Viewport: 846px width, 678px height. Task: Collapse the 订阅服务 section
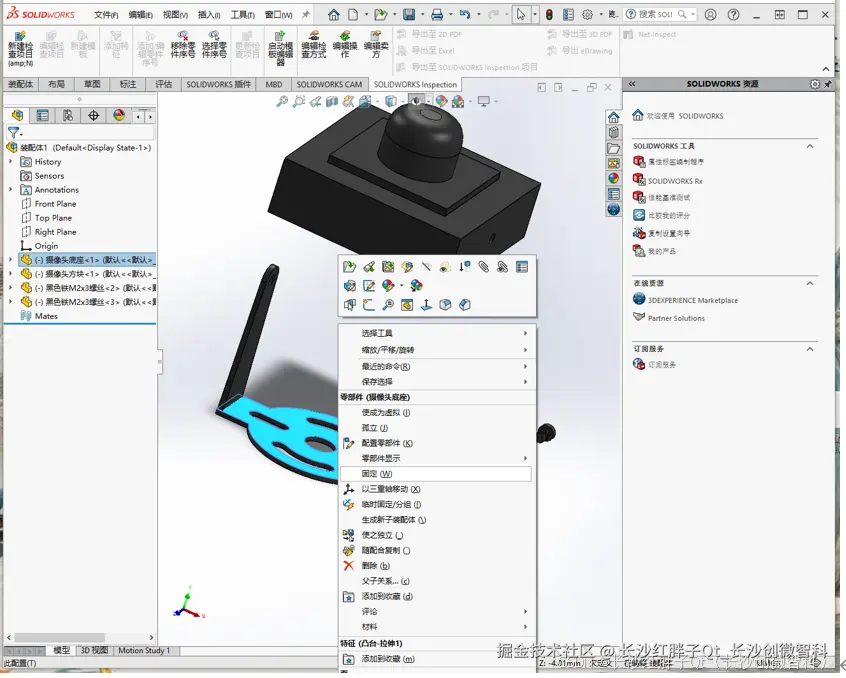pyautogui.click(x=810, y=349)
